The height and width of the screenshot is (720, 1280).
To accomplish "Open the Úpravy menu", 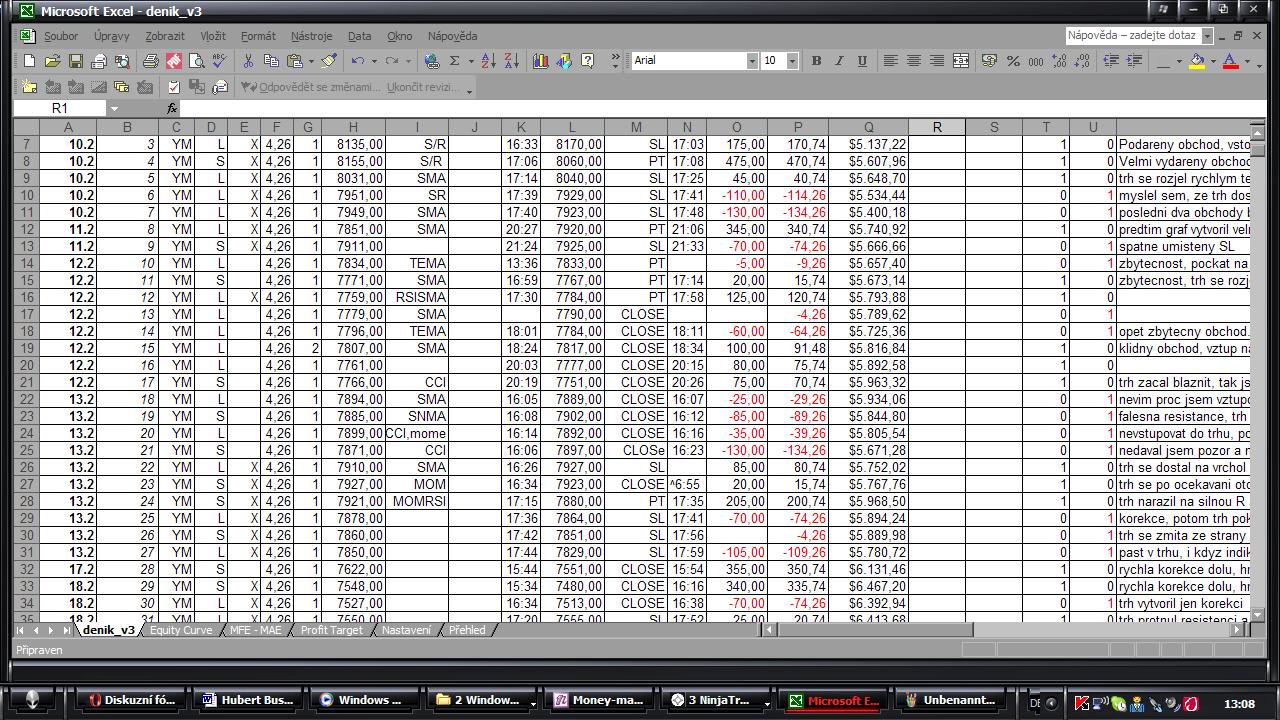I will (x=111, y=36).
